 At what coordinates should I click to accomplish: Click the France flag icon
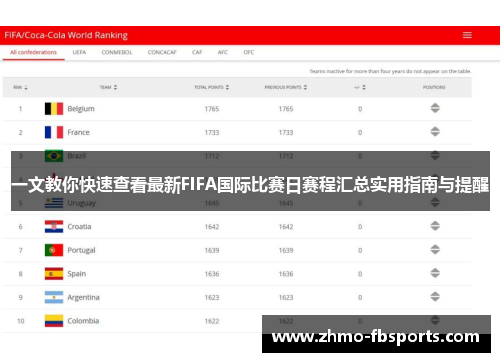(54, 132)
